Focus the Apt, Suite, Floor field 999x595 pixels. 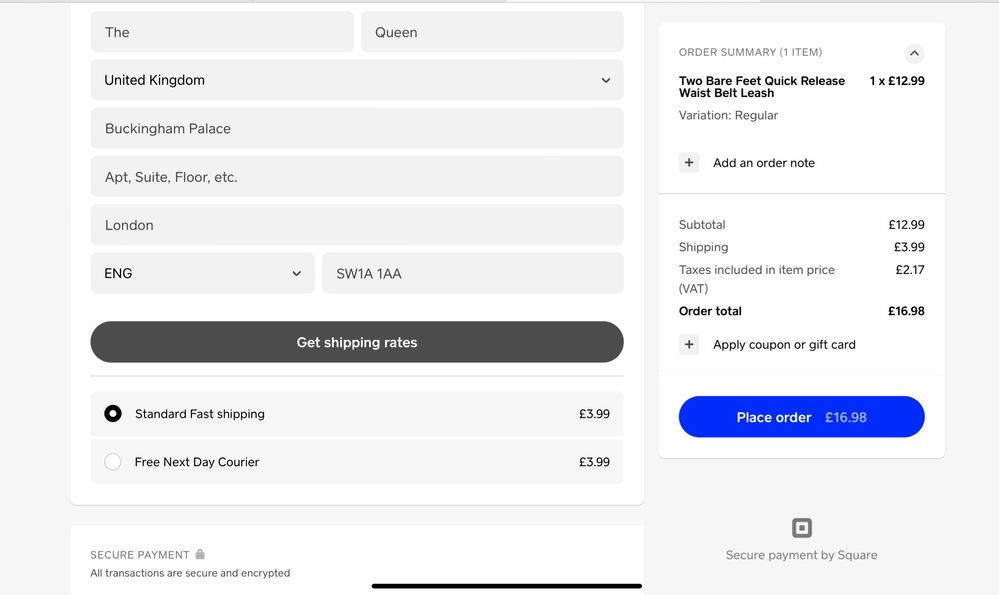coord(357,177)
